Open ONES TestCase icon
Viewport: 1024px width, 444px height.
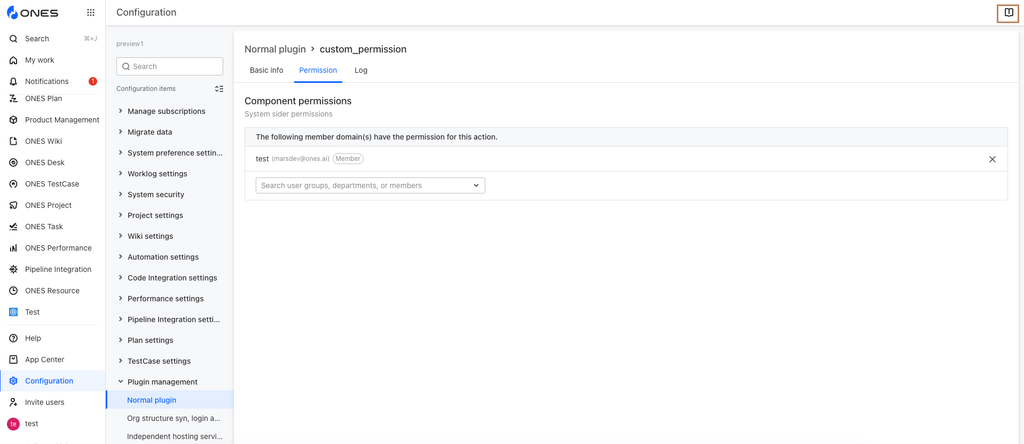click(x=13, y=184)
